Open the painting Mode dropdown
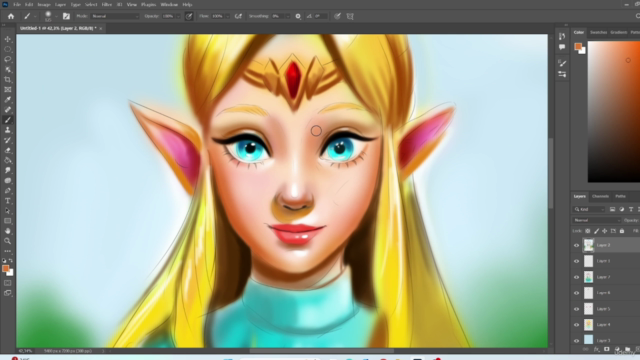 114,16
